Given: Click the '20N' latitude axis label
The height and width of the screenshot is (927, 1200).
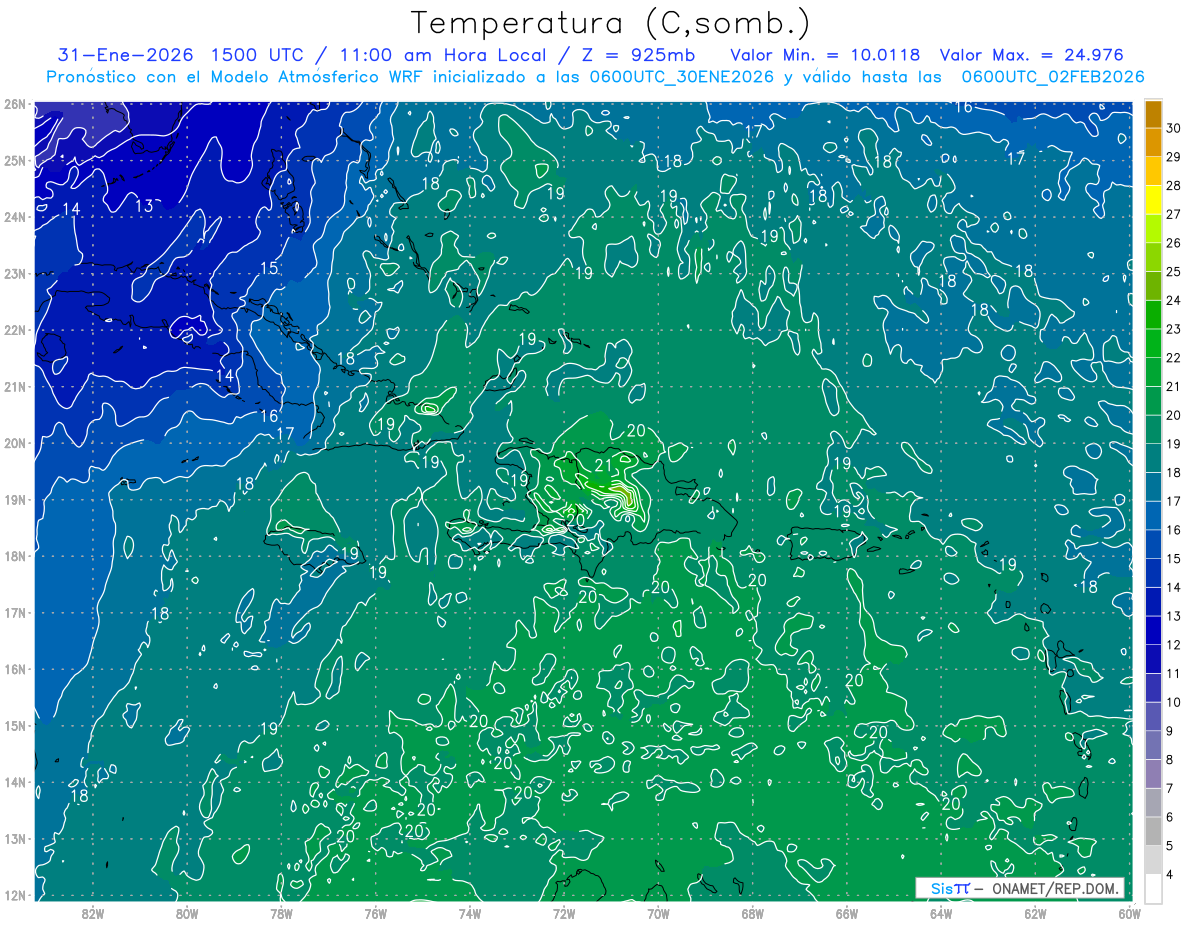Looking at the screenshot, I should tap(15, 443).
